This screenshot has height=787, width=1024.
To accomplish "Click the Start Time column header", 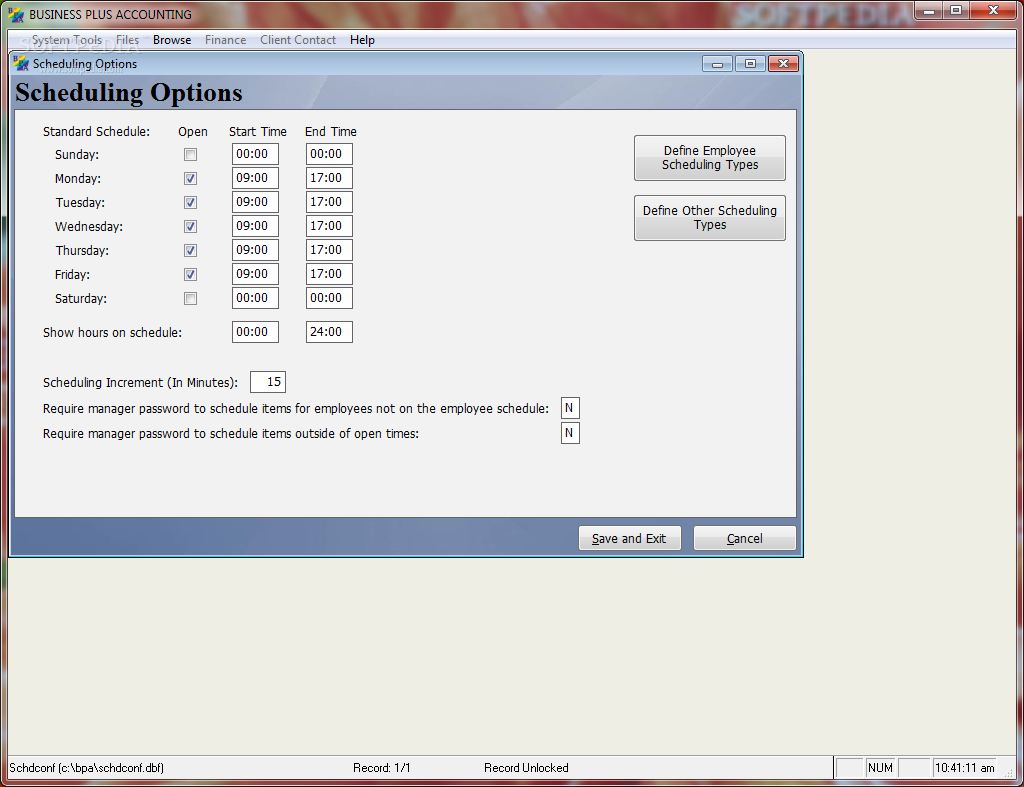I will click(258, 132).
